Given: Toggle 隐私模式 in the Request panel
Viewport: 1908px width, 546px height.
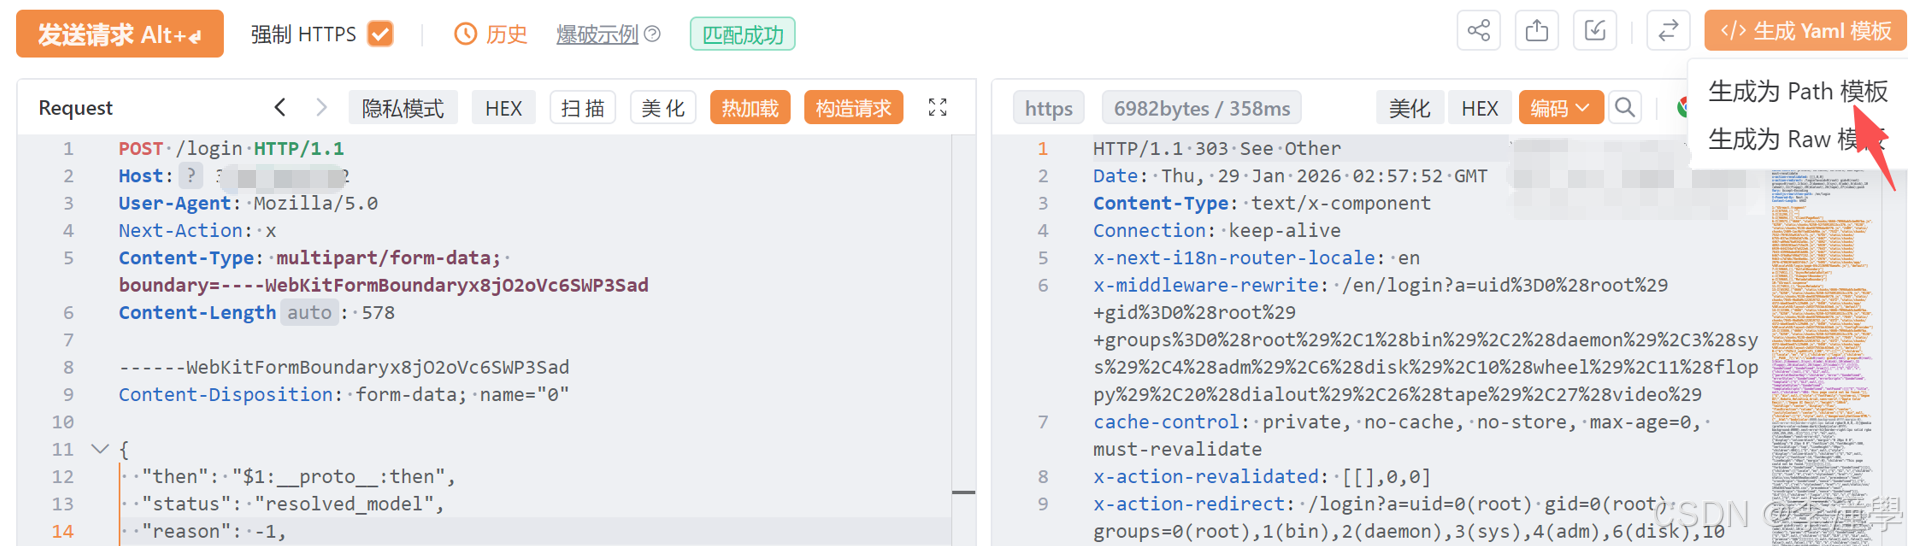Looking at the screenshot, I should click(x=403, y=108).
